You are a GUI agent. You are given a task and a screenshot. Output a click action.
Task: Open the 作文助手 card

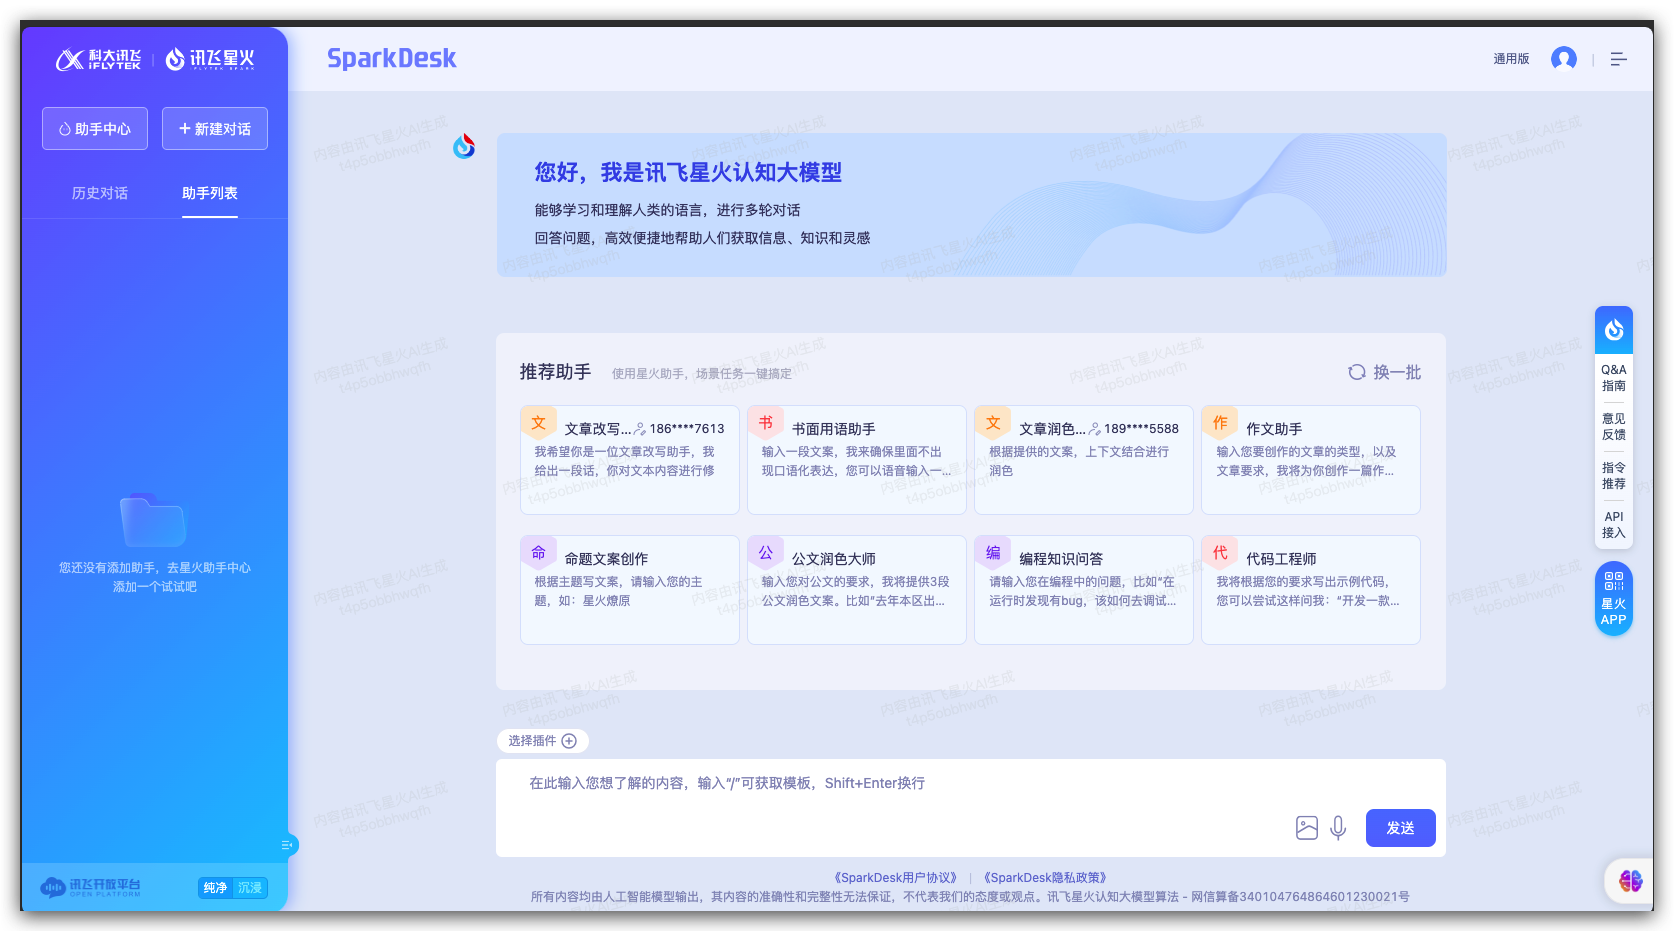tap(1311, 460)
